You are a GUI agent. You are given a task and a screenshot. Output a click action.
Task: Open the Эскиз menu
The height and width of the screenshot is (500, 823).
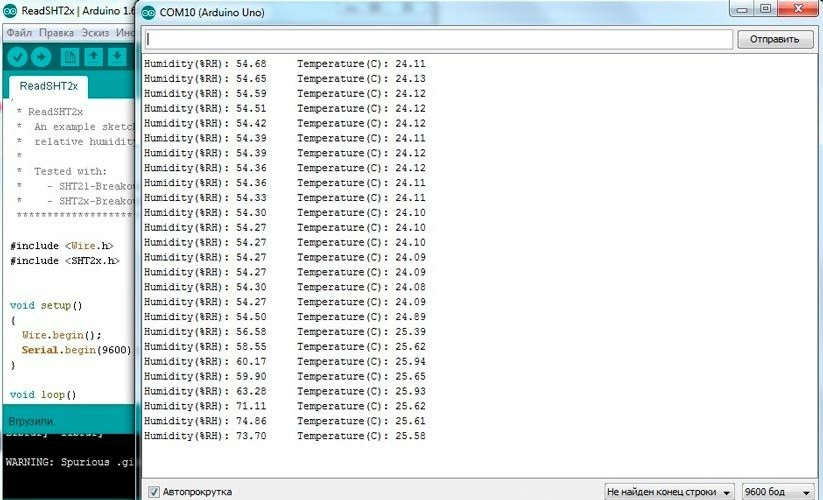(95, 32)
